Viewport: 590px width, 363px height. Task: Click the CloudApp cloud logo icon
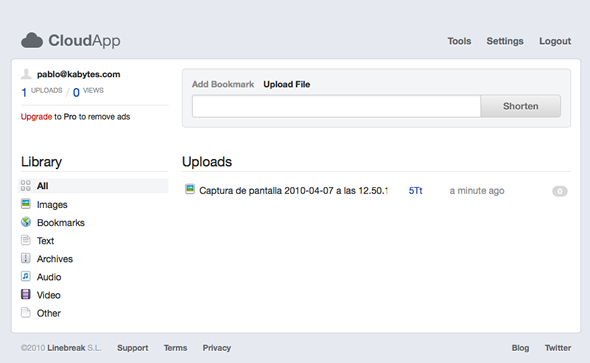[32, 40]
